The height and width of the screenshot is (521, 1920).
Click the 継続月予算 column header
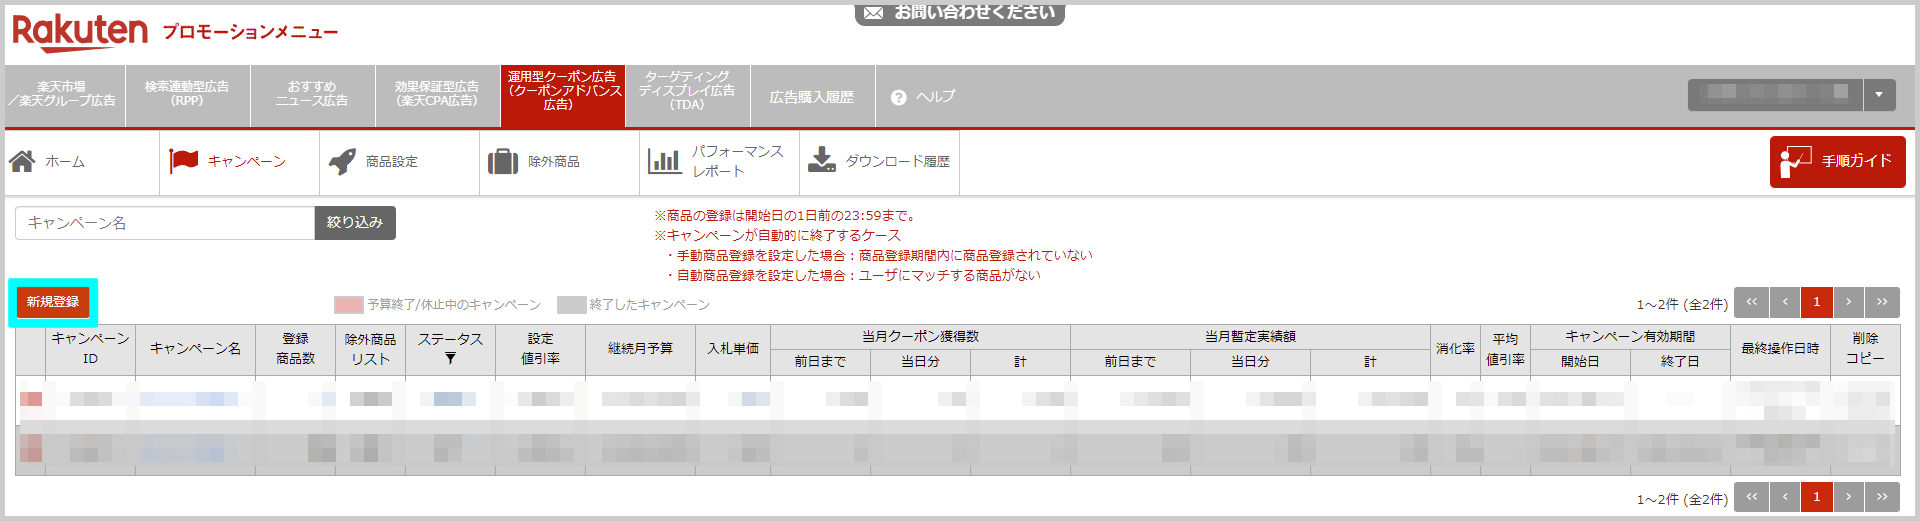pos(640,349)
